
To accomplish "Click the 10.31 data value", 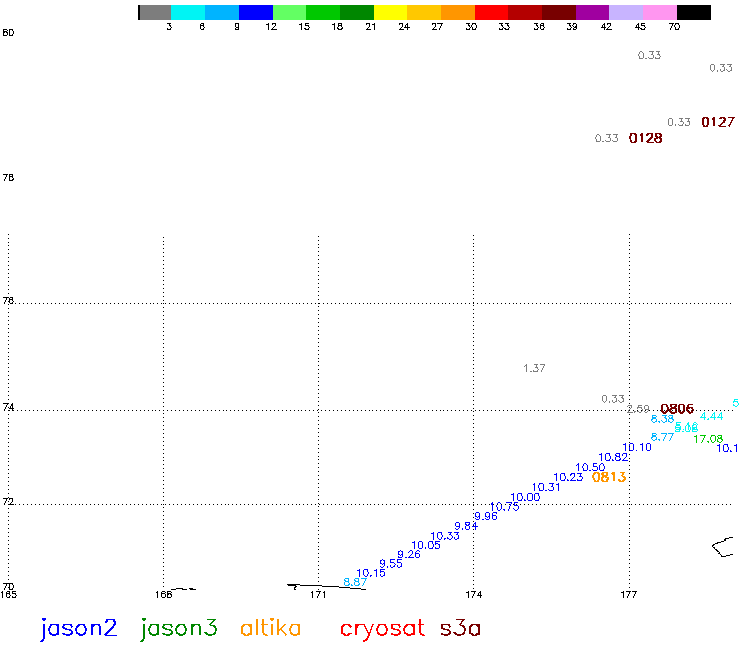I will pyautogui.click(x=546, y=487).
